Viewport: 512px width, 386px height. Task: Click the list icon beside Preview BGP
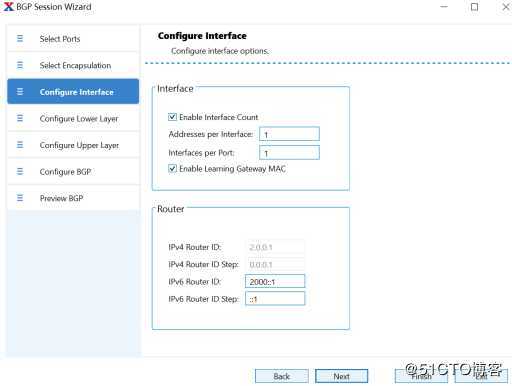20,198
